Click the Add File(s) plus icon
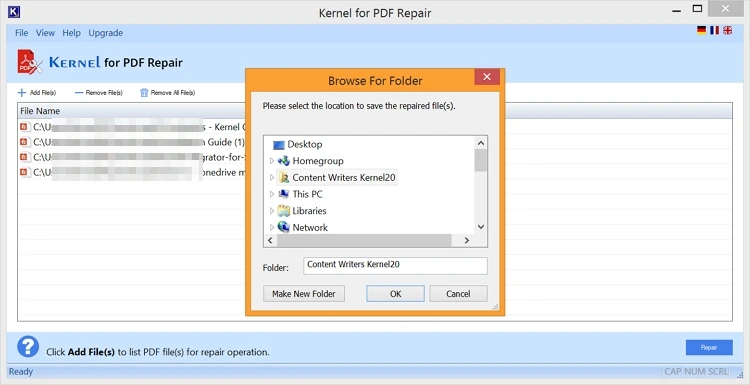Image resolution: width=750 pixels, height=385 pixels. pos(22,93)
